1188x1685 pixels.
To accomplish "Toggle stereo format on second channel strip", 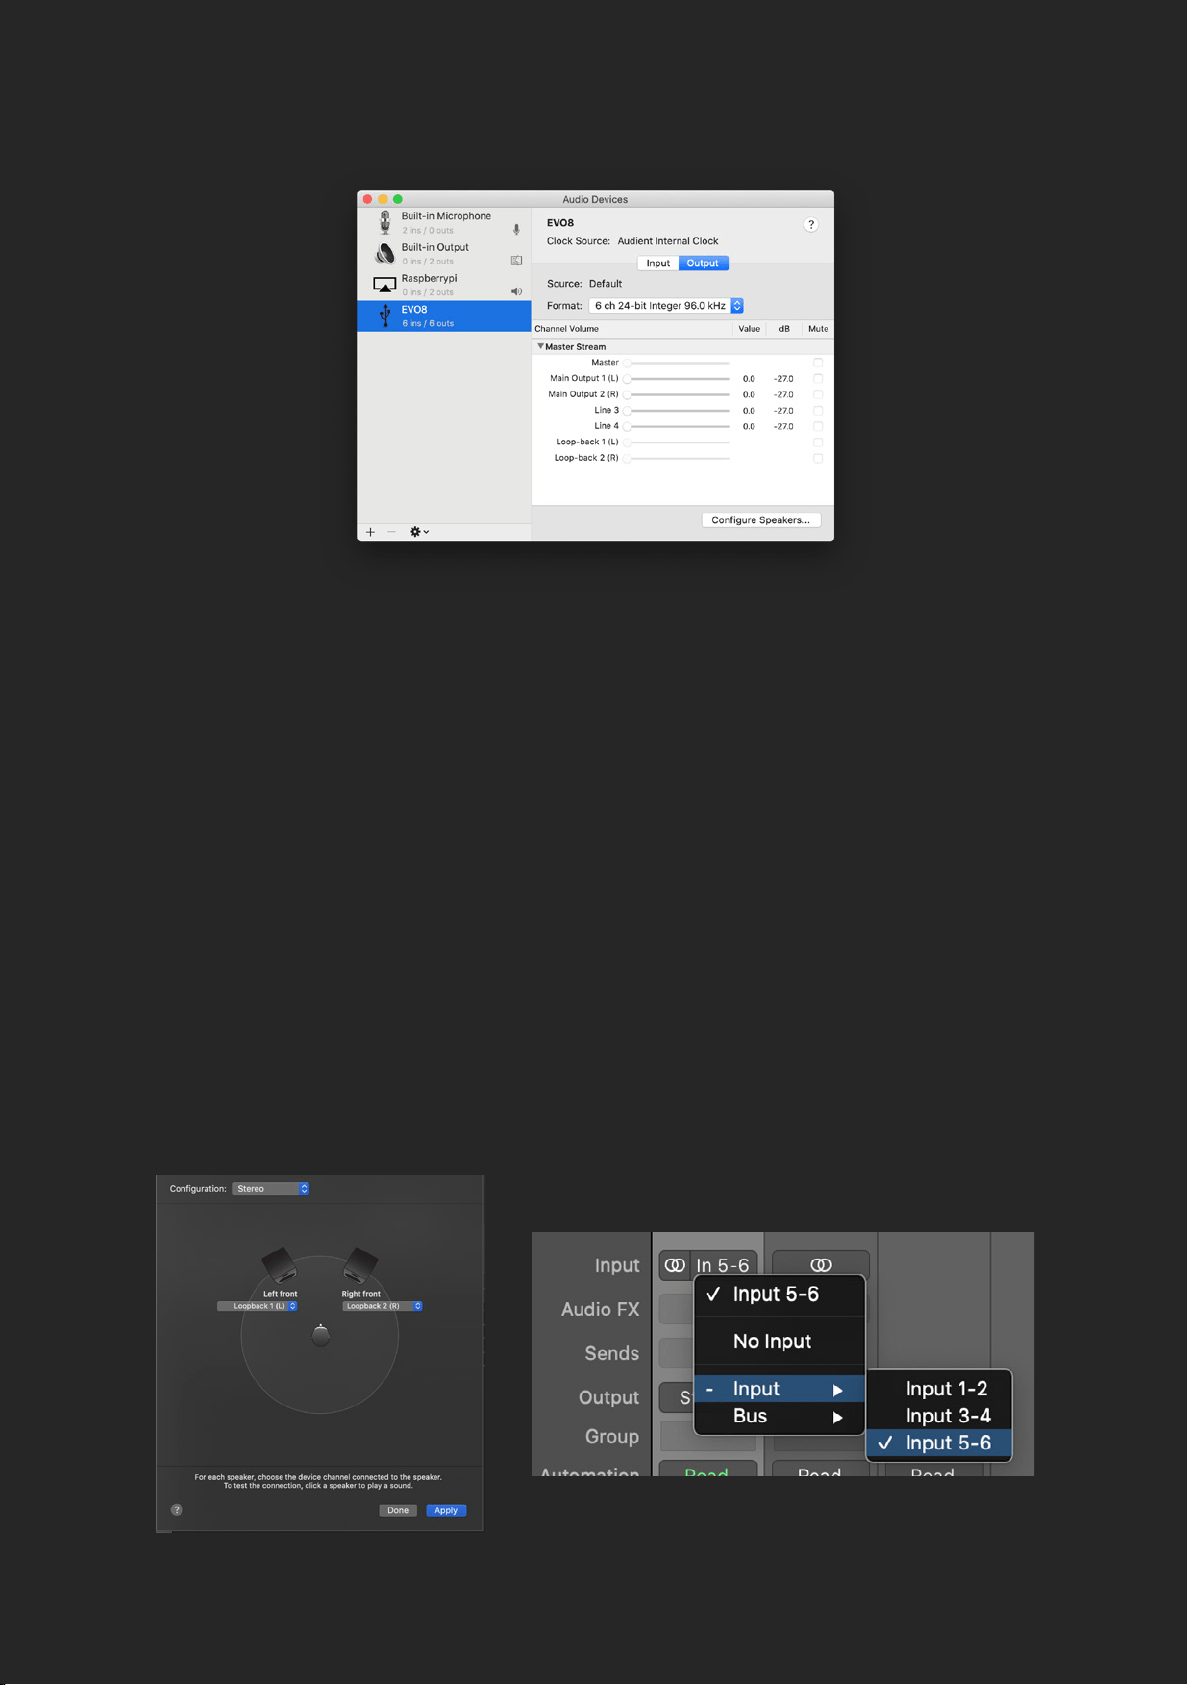I will pyautogui.click(x=821, y=1265).
